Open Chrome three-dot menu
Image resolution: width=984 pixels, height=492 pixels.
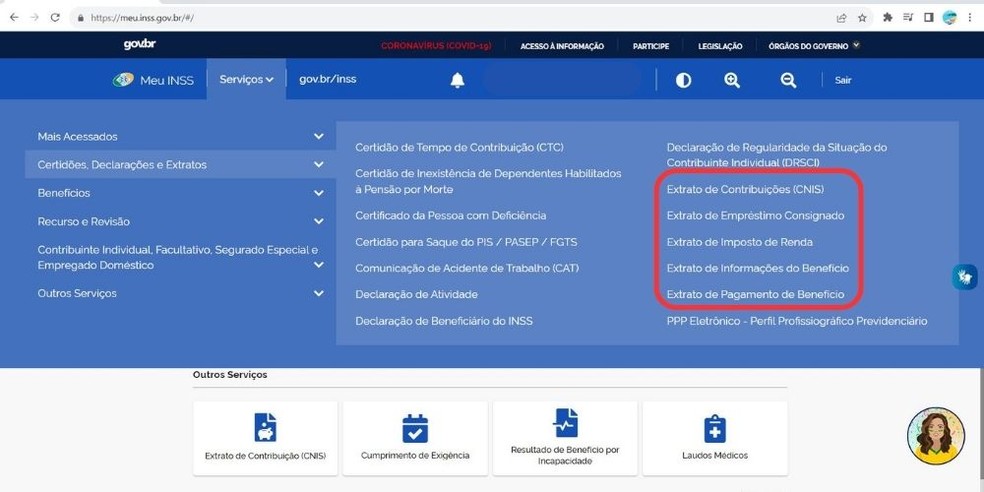click(x=970, y=18)
